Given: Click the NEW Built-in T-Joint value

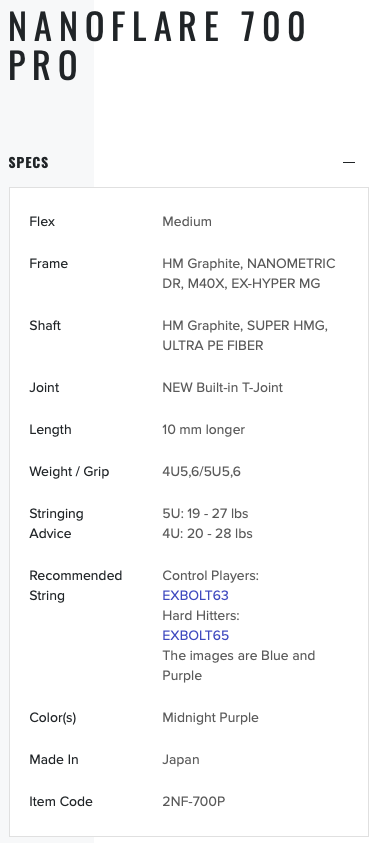Looking at the screenshot, I should coord(222,388).
